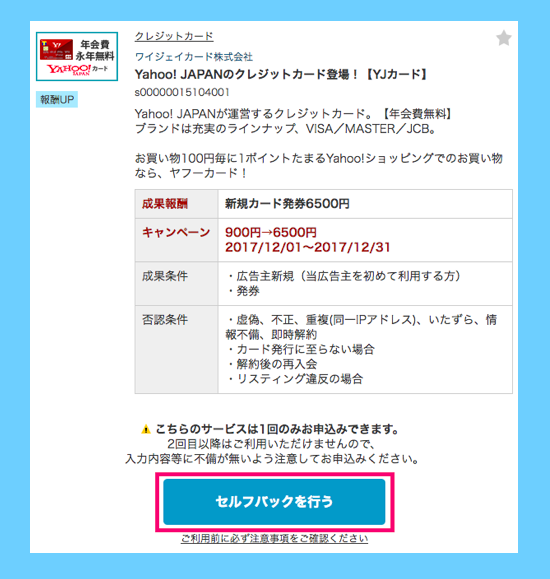Open the Yahoo! JAPAN card banner thumbnail
This screenshot has height=579, width=550.
[77, 56]
